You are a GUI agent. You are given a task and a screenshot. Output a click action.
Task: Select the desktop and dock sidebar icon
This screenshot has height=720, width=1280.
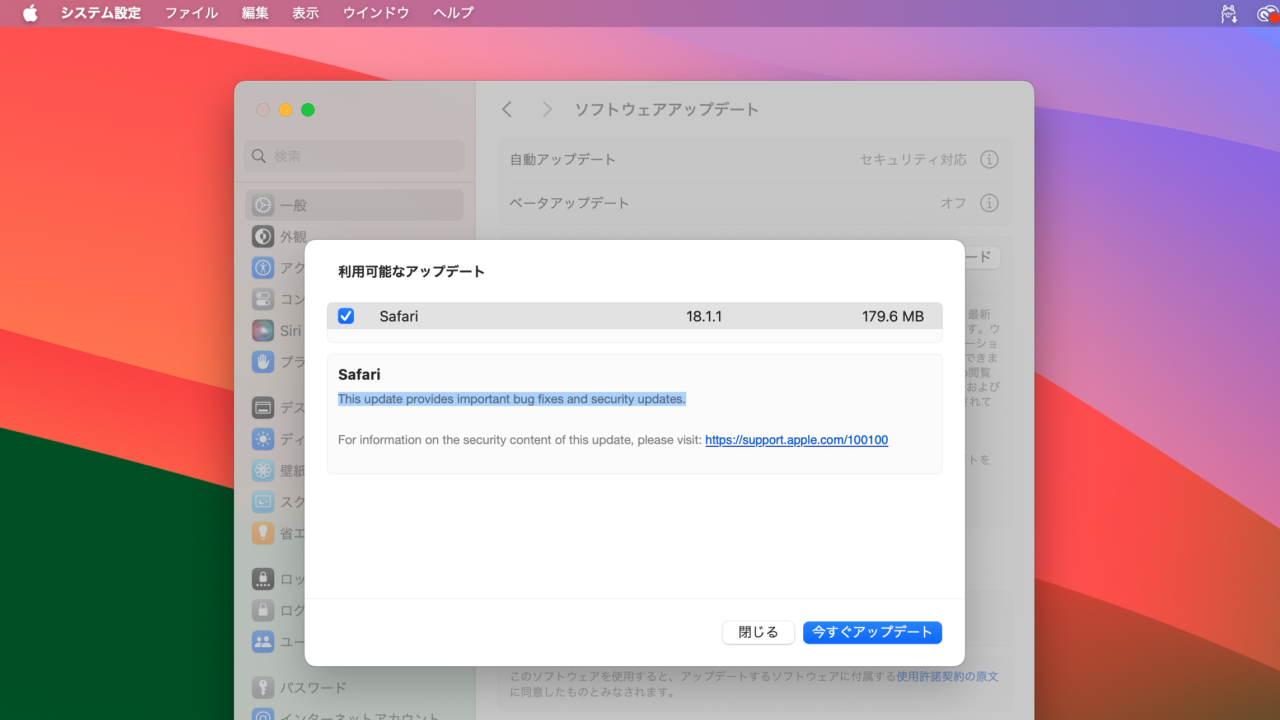263,408
